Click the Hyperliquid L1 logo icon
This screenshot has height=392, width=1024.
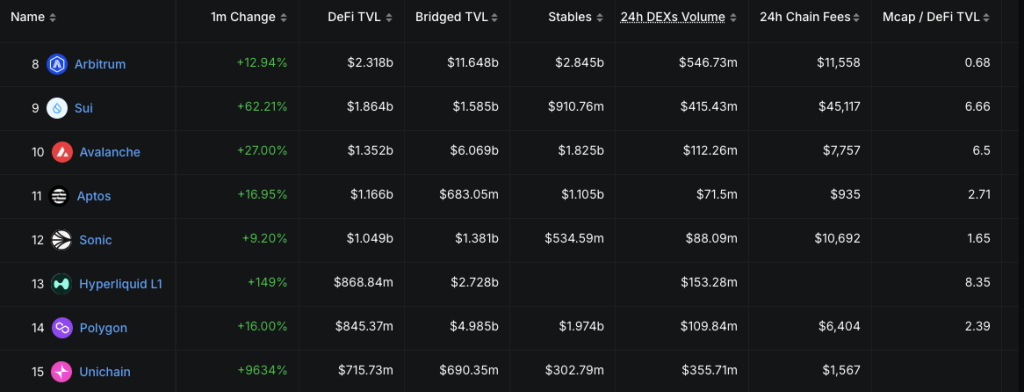tap(61, 284)
